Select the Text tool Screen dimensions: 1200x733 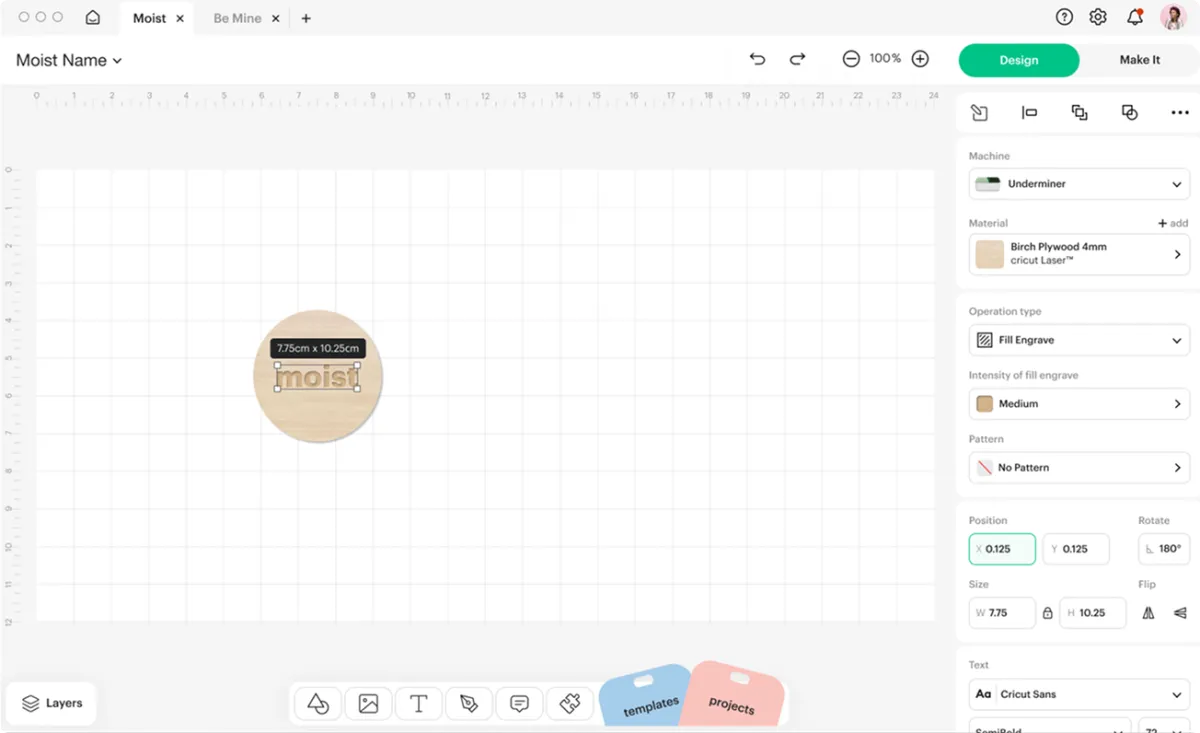[419, 704]
